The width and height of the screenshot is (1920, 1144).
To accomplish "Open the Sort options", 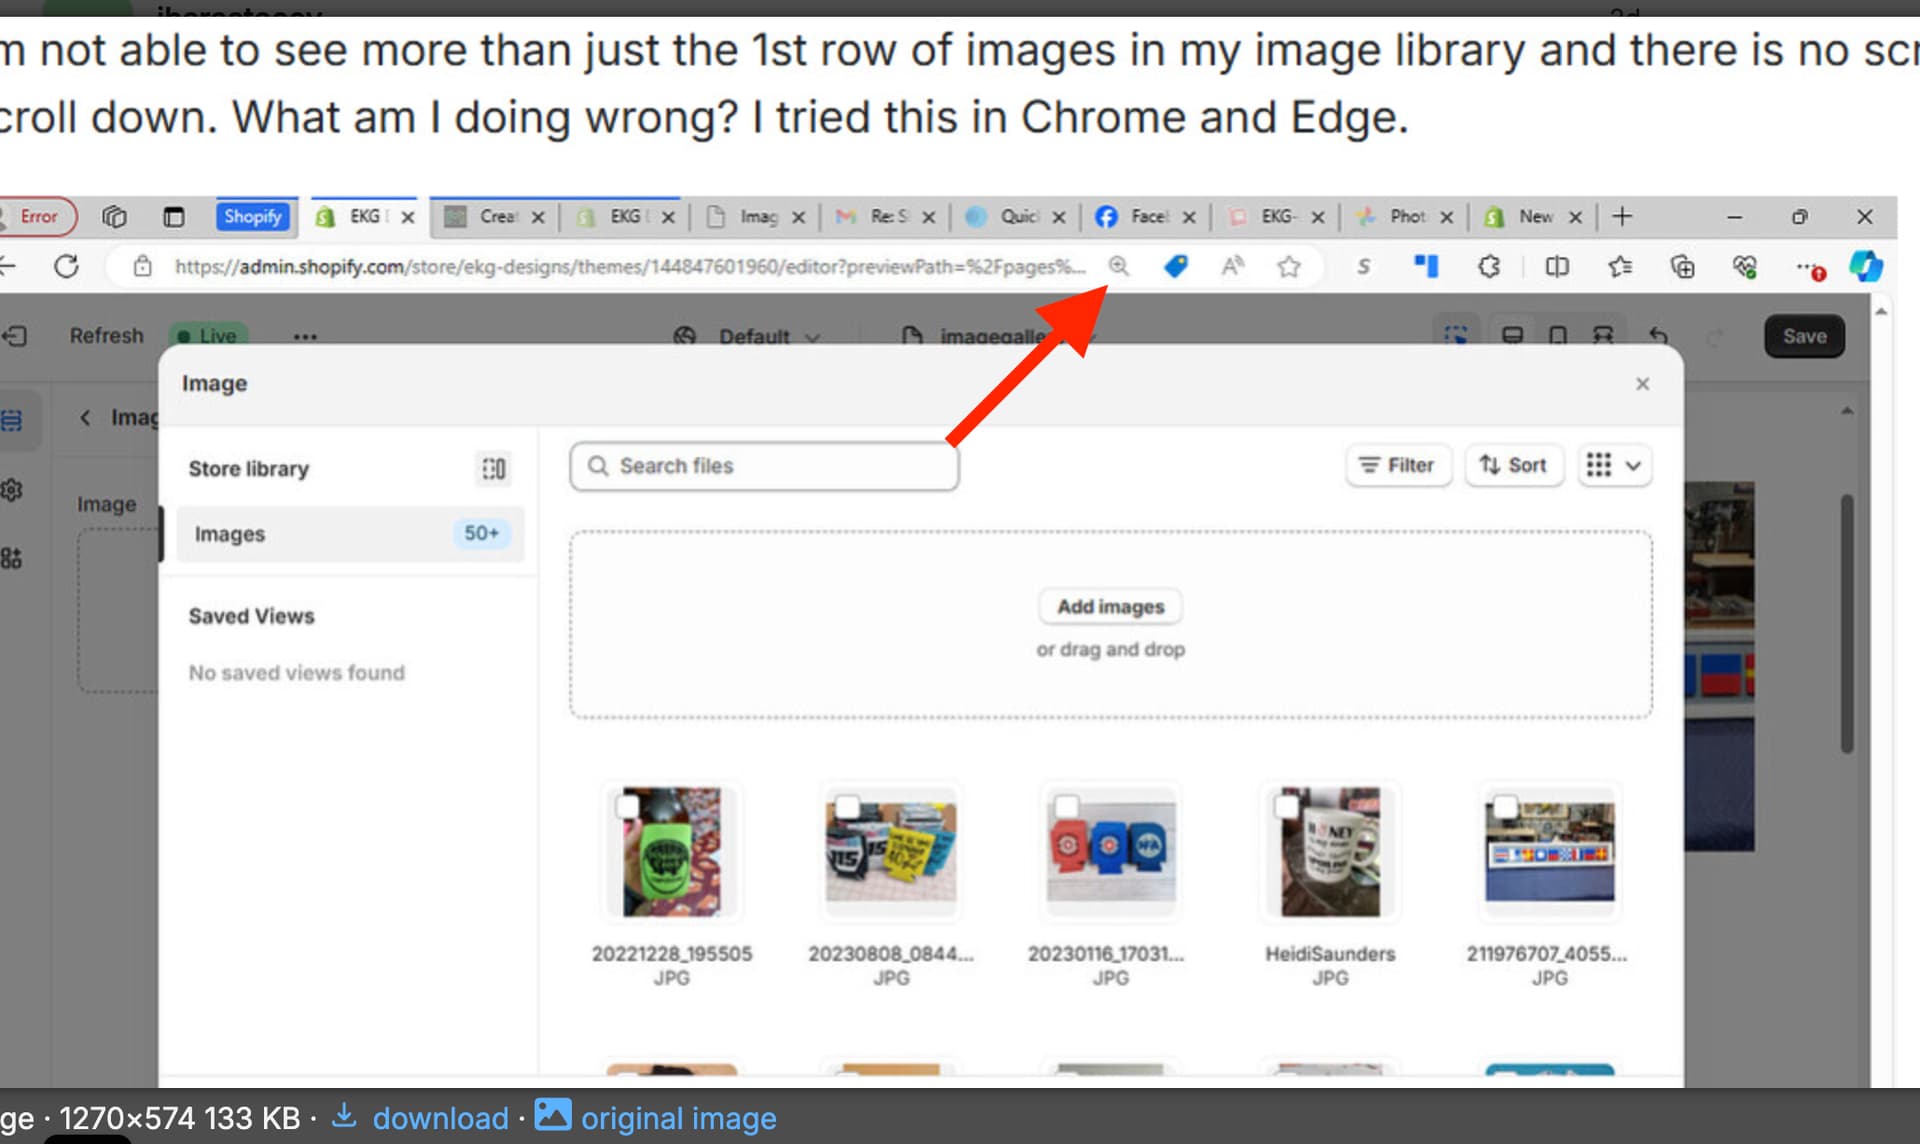I will (1513, 466).
